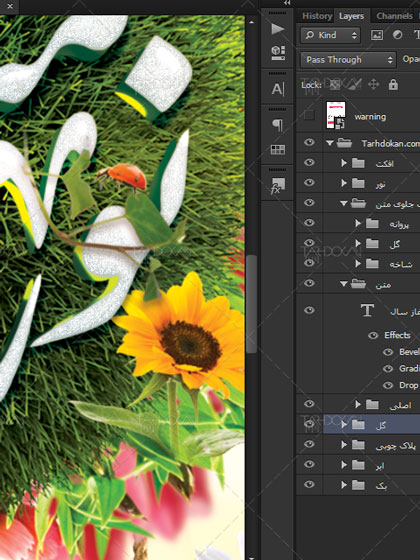Viewport: 420px width, 560px height.
Task: Select the selected گل group row
Action: click(x=371, y=425)
